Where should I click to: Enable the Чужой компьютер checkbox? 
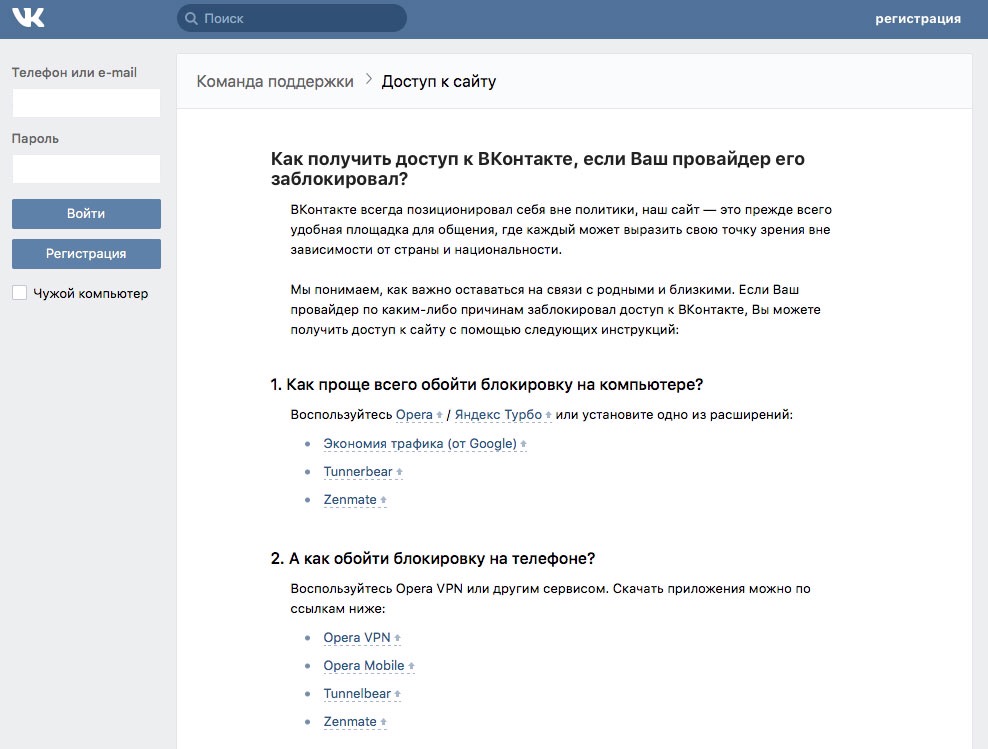pos(20,293)
